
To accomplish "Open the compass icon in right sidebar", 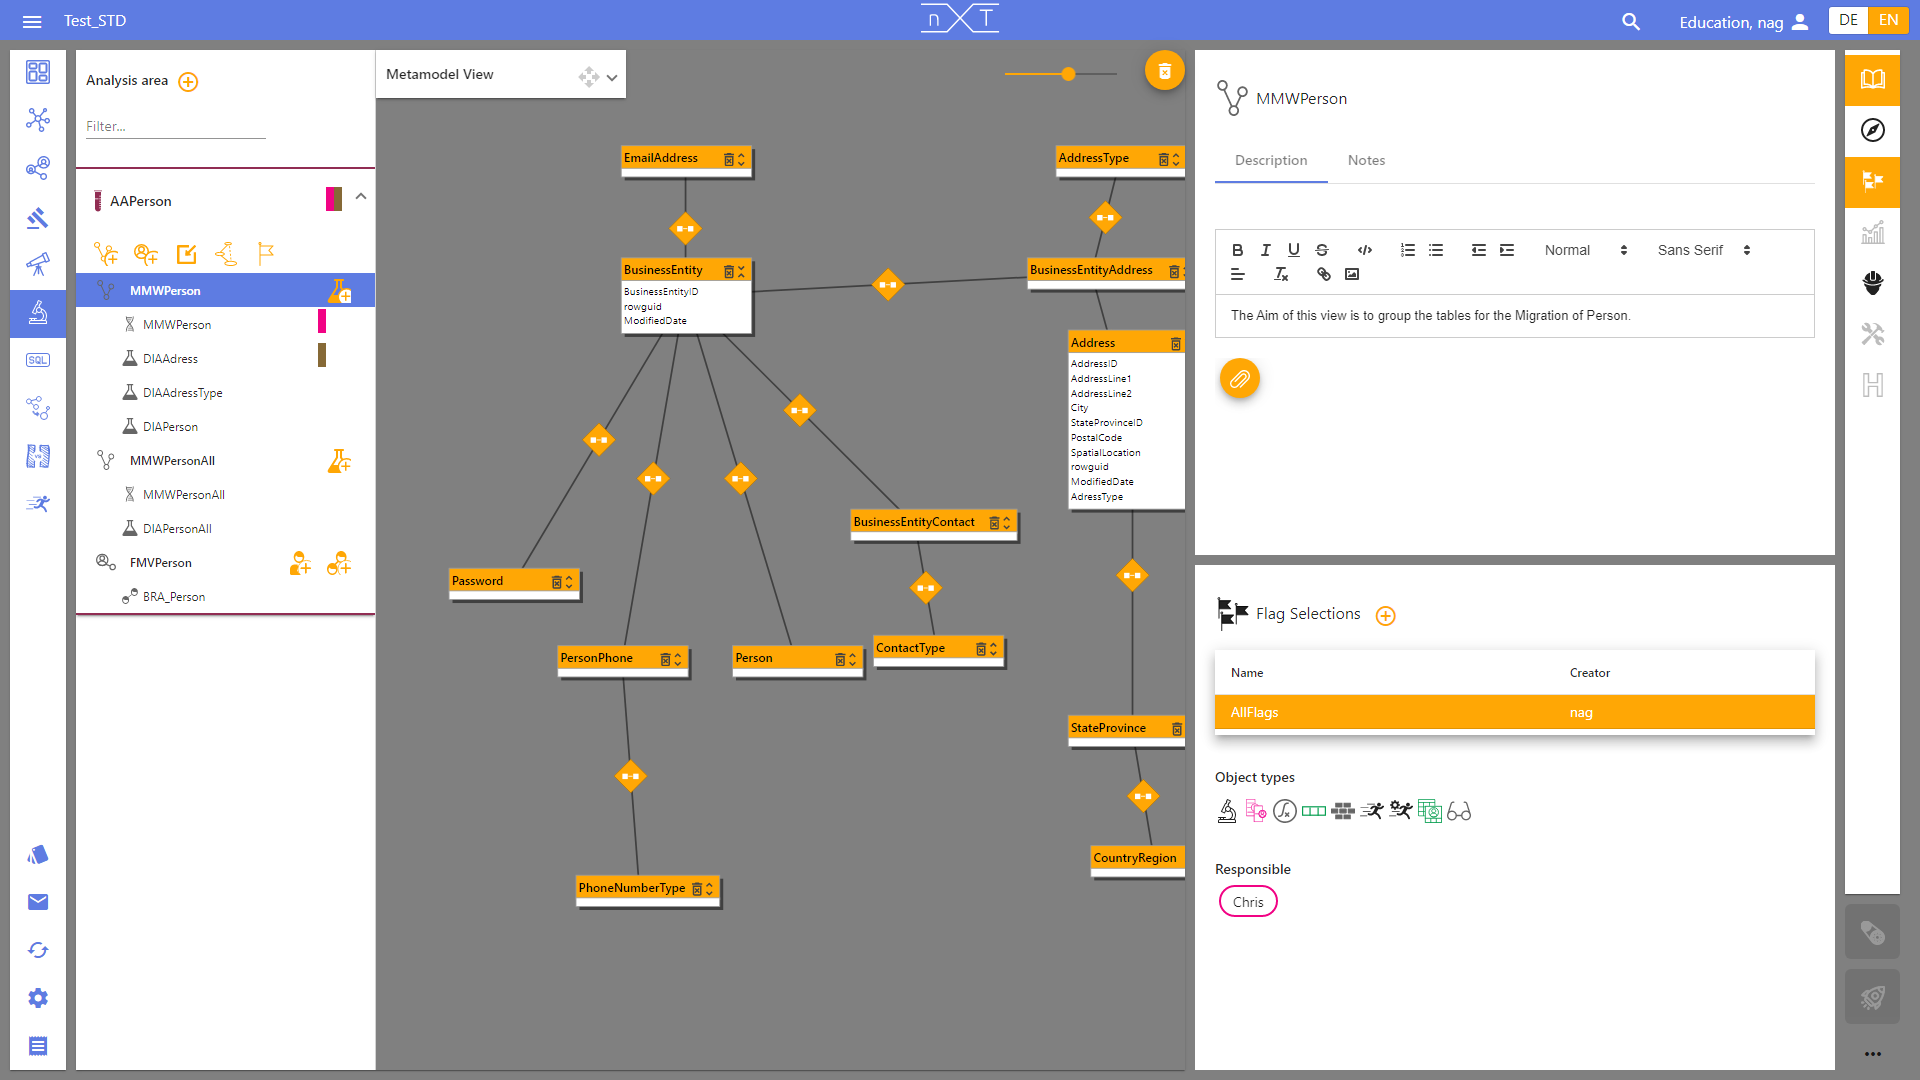I will pos(1872,130).
